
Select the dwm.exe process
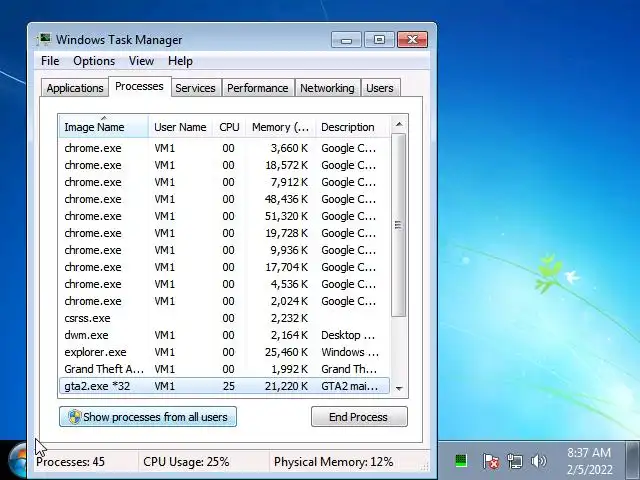click(224, 335)
